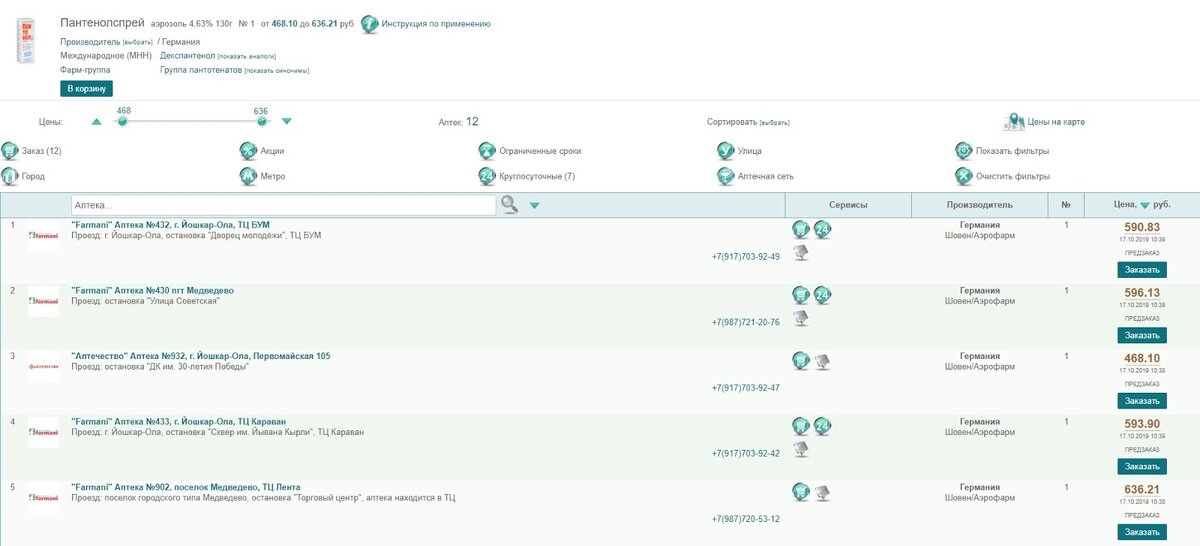Show synonyms via показать синонимы
This screenshot has width=1200, height=546.
tap(277, 71)
